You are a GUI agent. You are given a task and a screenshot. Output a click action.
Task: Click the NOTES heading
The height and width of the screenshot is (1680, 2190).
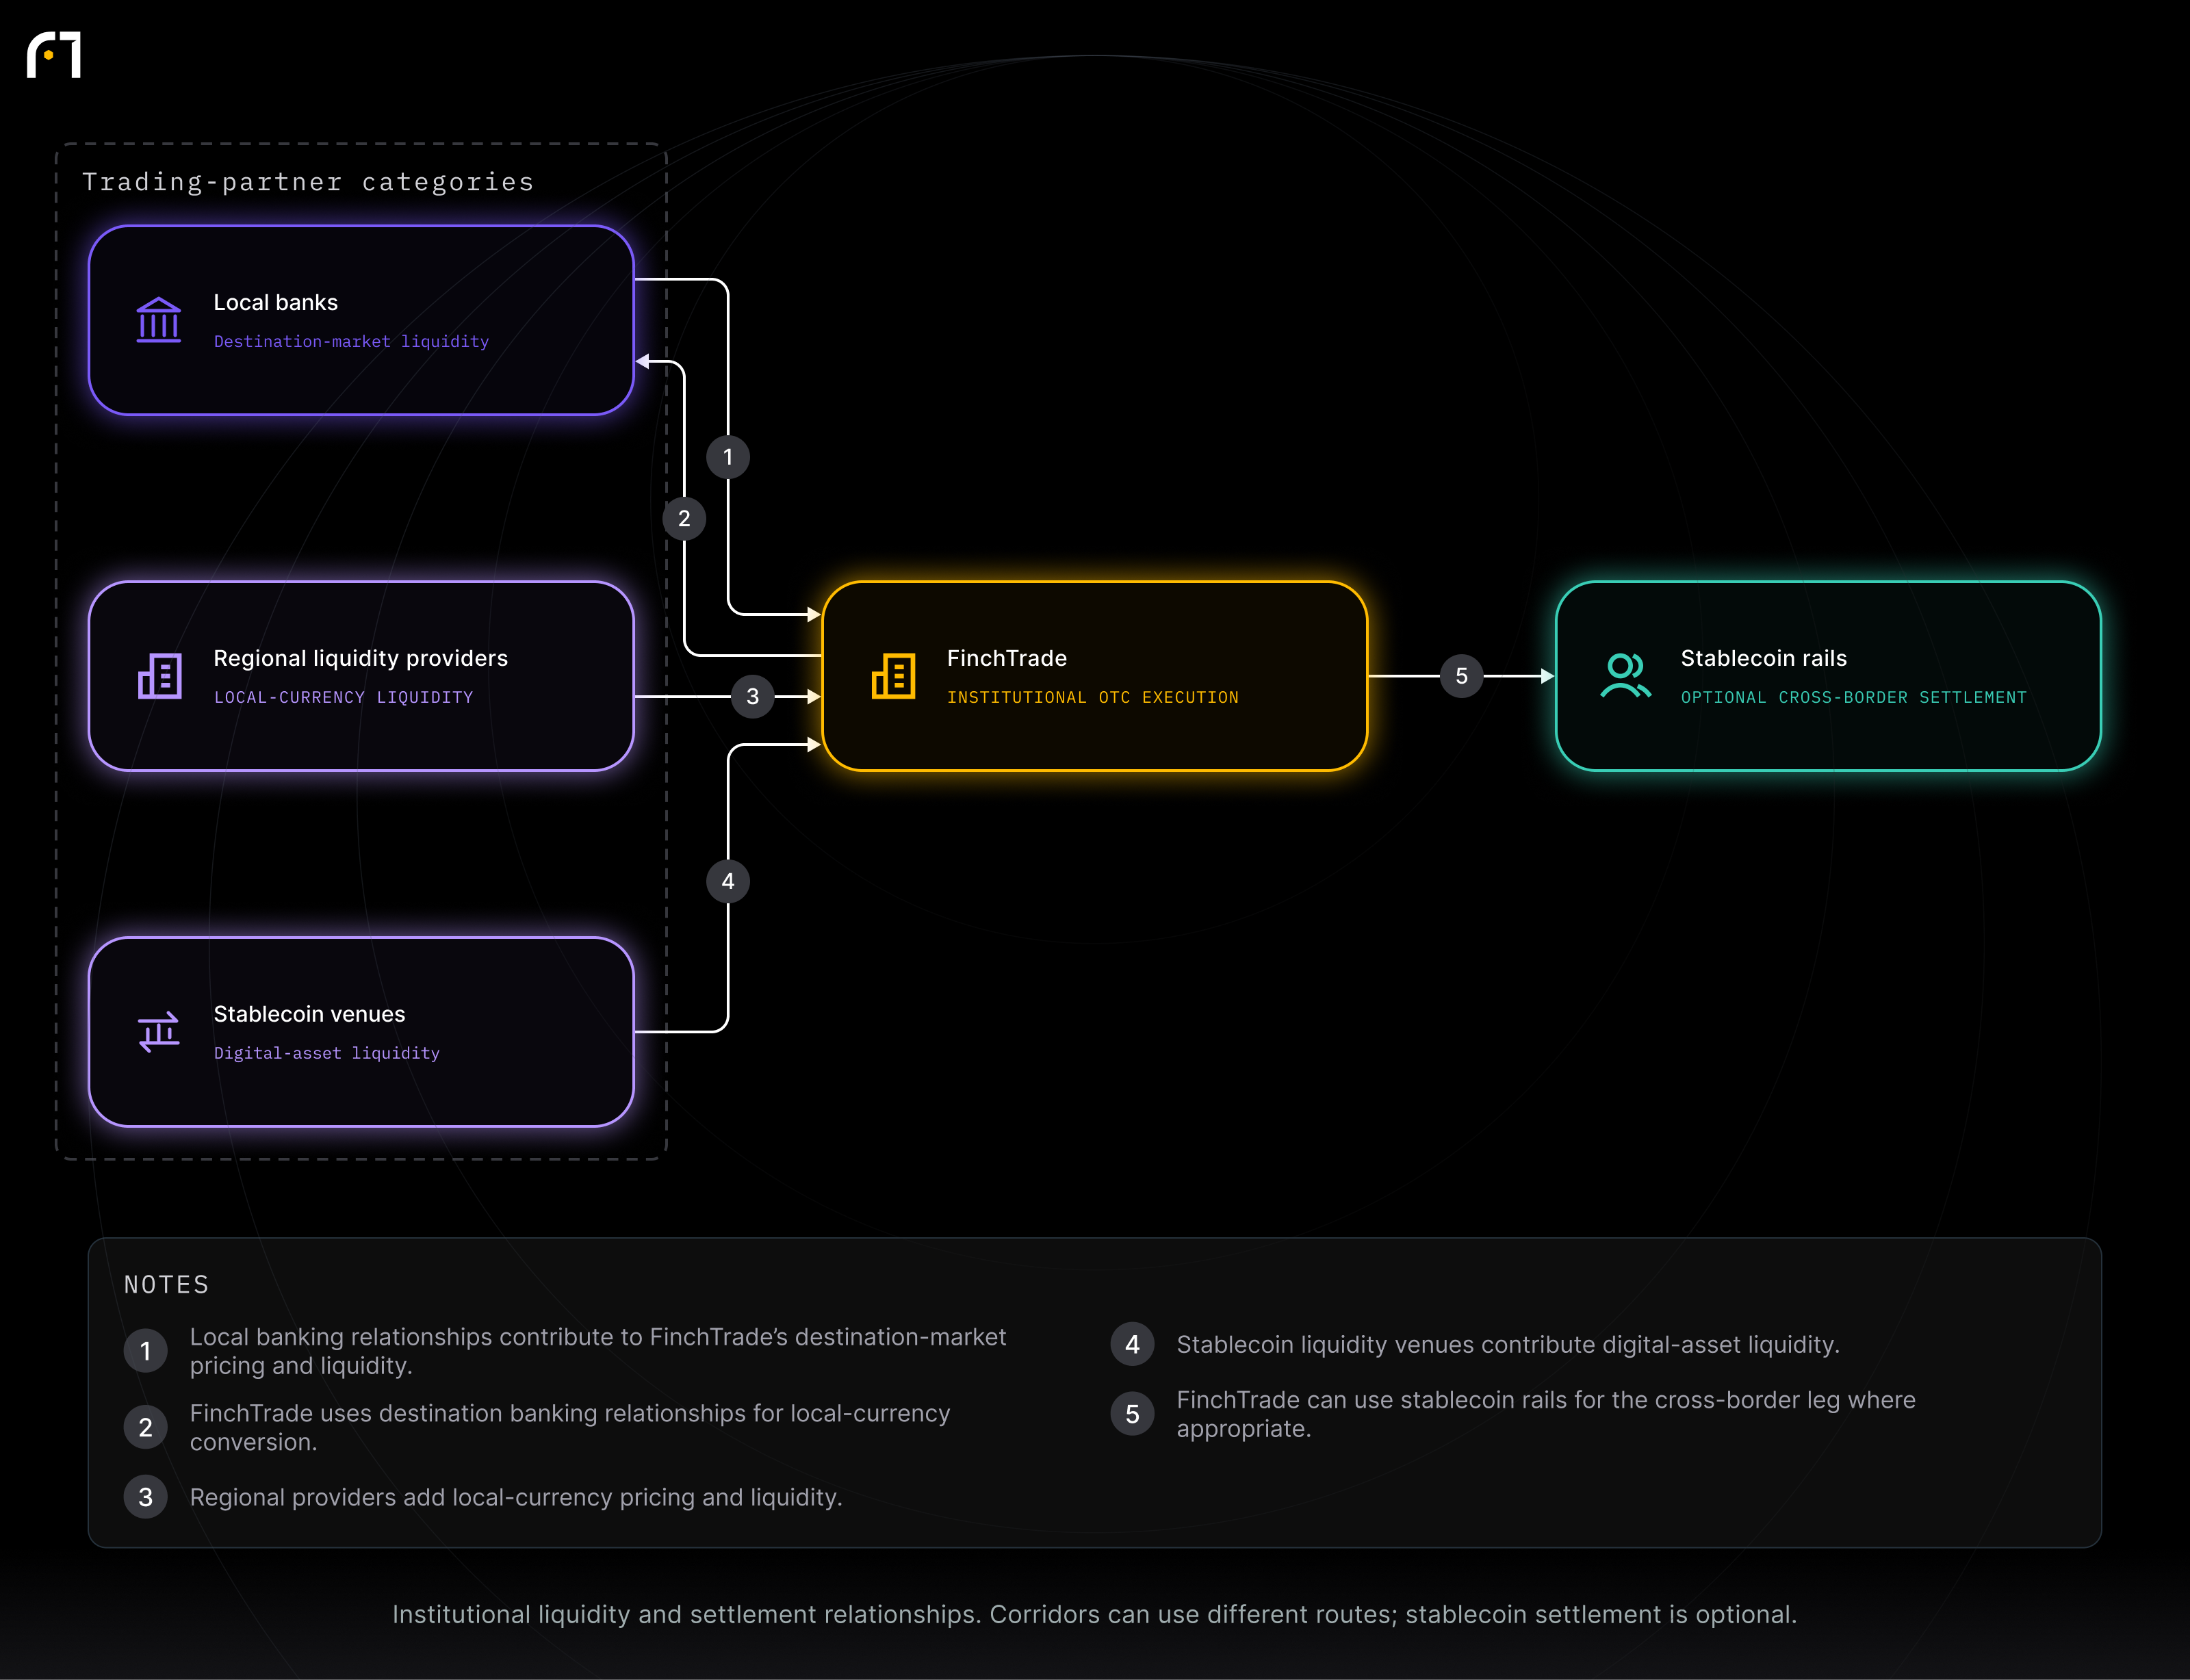click(167, 1285)
